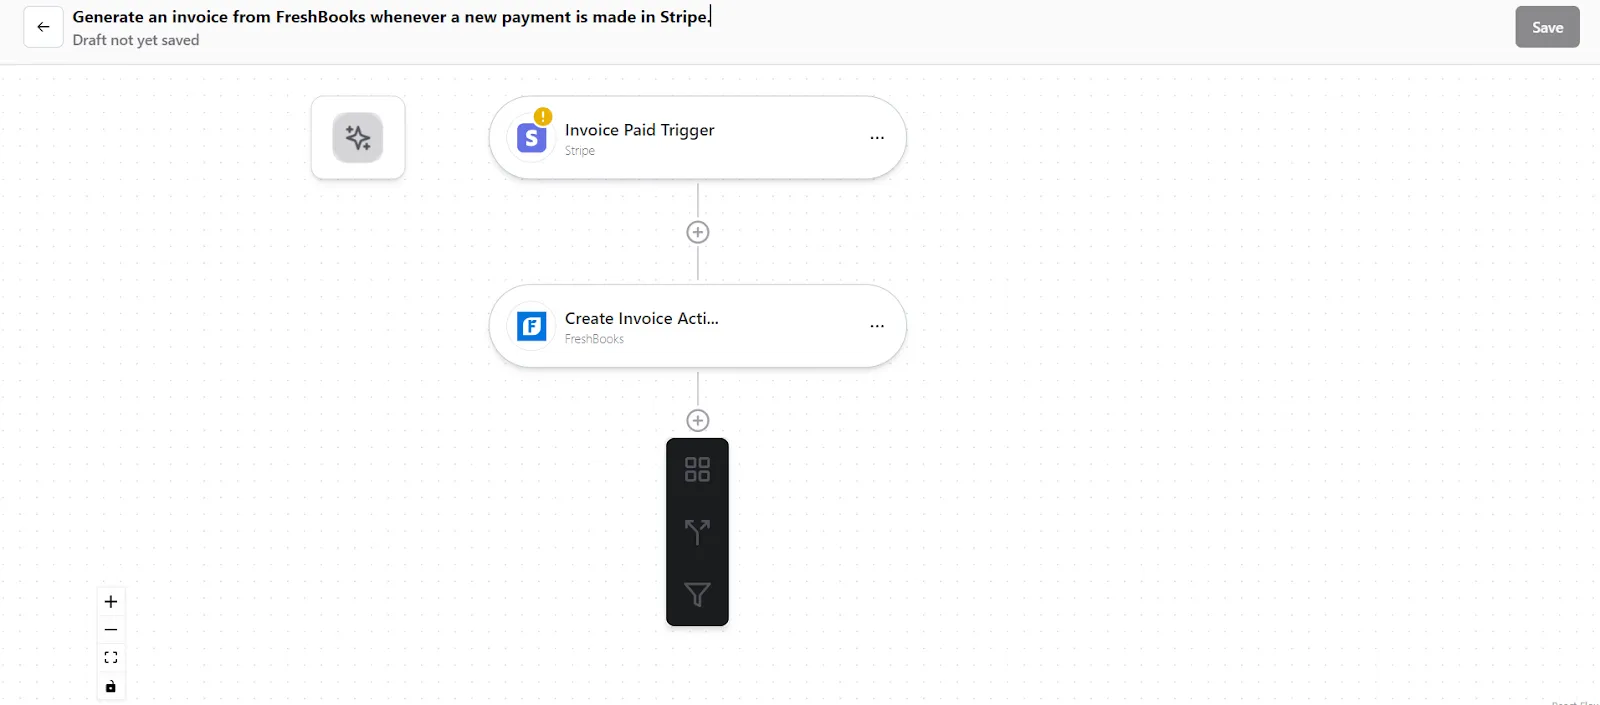
Task: Add a step after Create Invoice action
Action: [698, 420]
